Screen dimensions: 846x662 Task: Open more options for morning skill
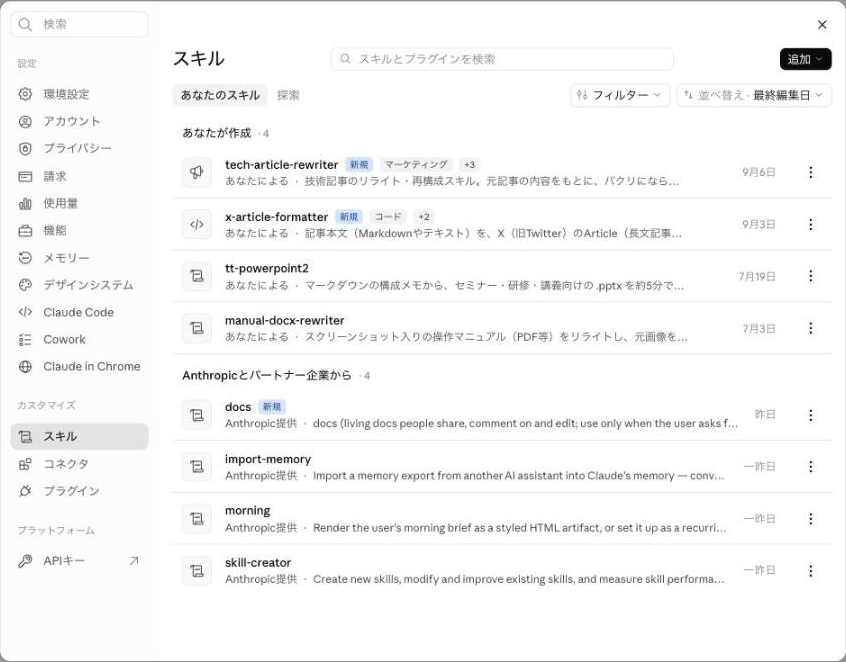810,518
